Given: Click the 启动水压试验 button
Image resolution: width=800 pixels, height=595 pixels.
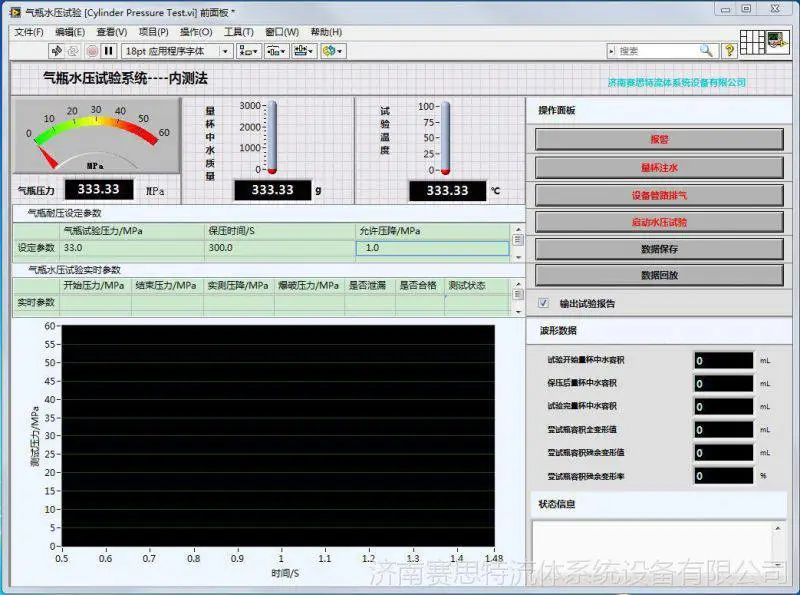Looking at the screenshot, I should tap(659, 222).
